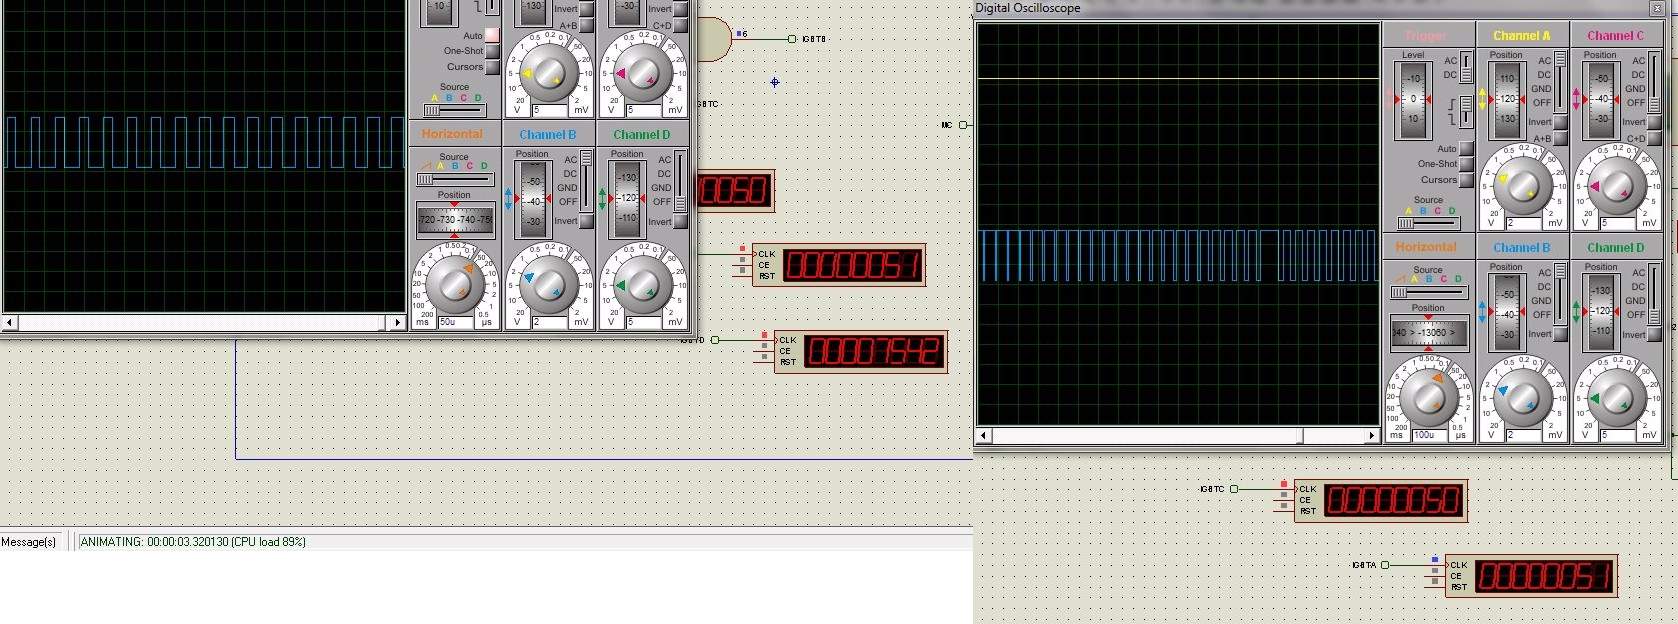
Task: Toggle Cursors in right Digital Oscilloscope
Action: coord(1466,180)
